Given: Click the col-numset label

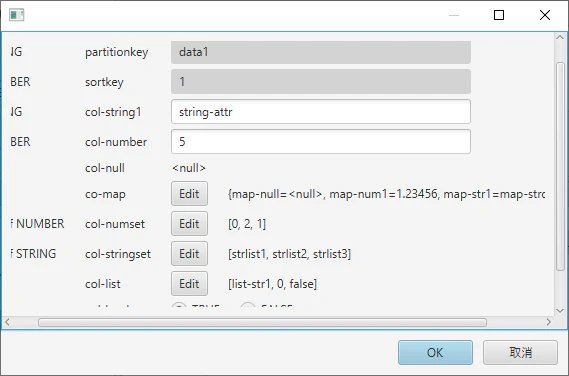Looking at the screenshot, I should tap(115, 224).
